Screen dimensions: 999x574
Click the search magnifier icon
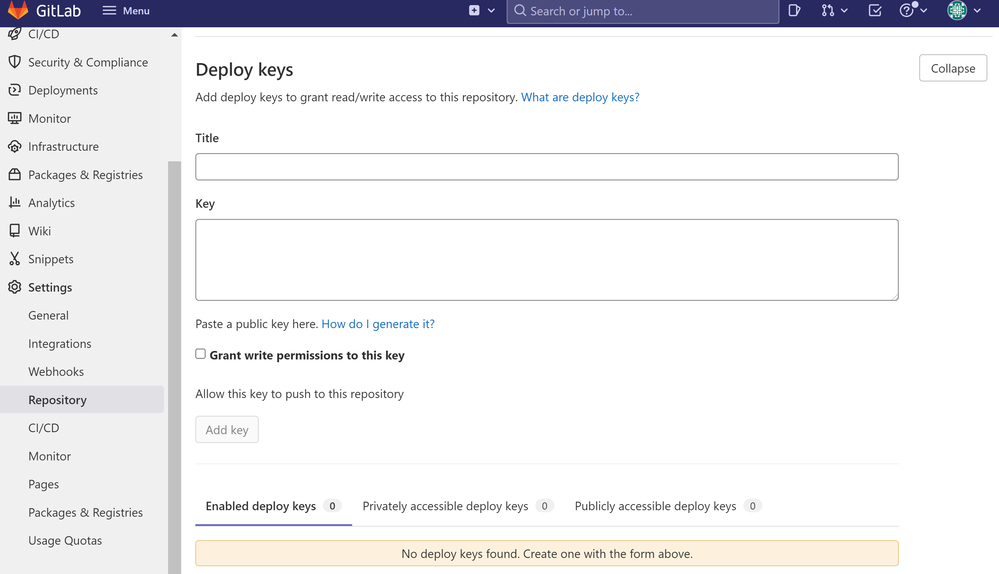(x=520, y=11)
